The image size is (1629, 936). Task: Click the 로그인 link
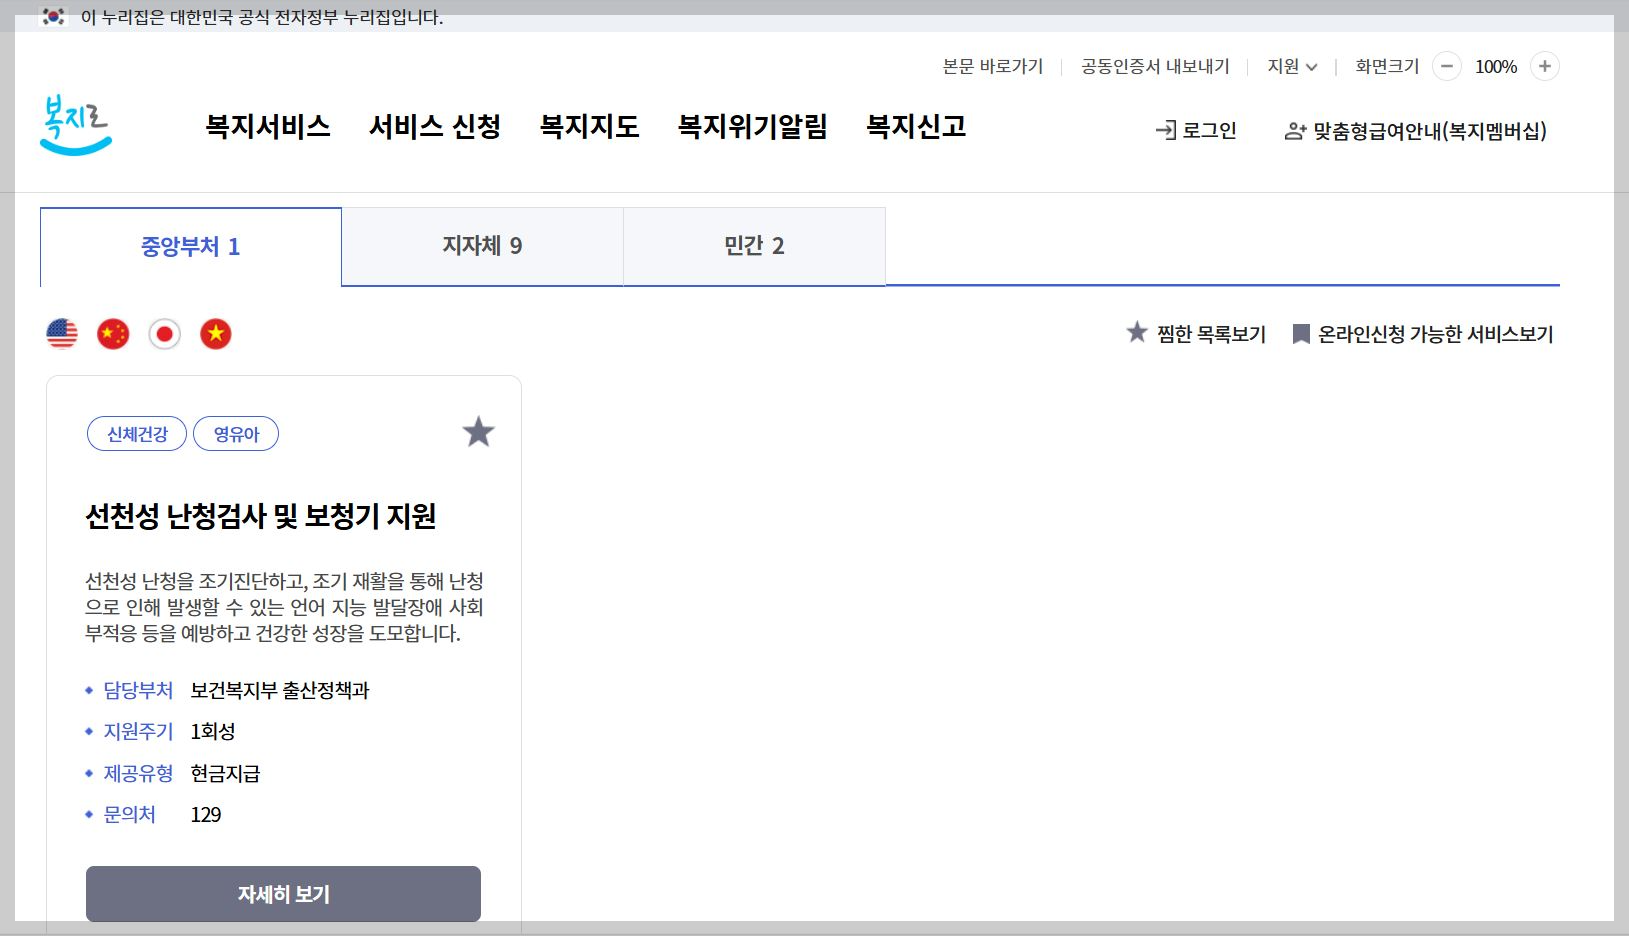tap(1196, 131)
